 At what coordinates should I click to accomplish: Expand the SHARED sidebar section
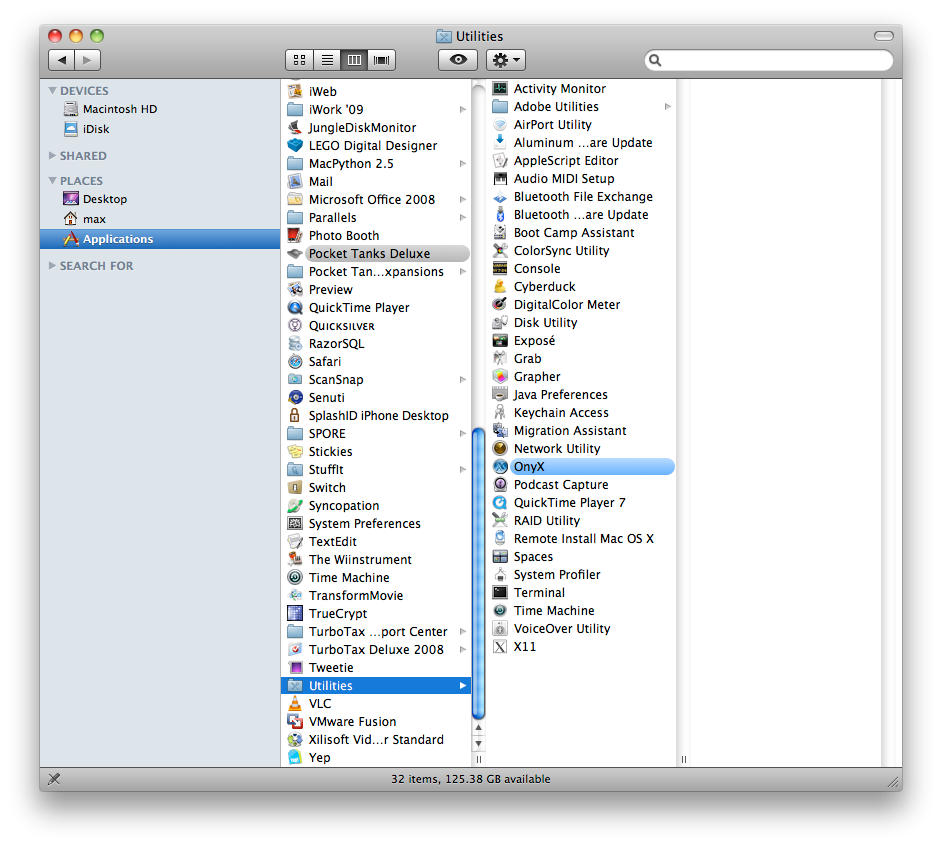[53, 156]
